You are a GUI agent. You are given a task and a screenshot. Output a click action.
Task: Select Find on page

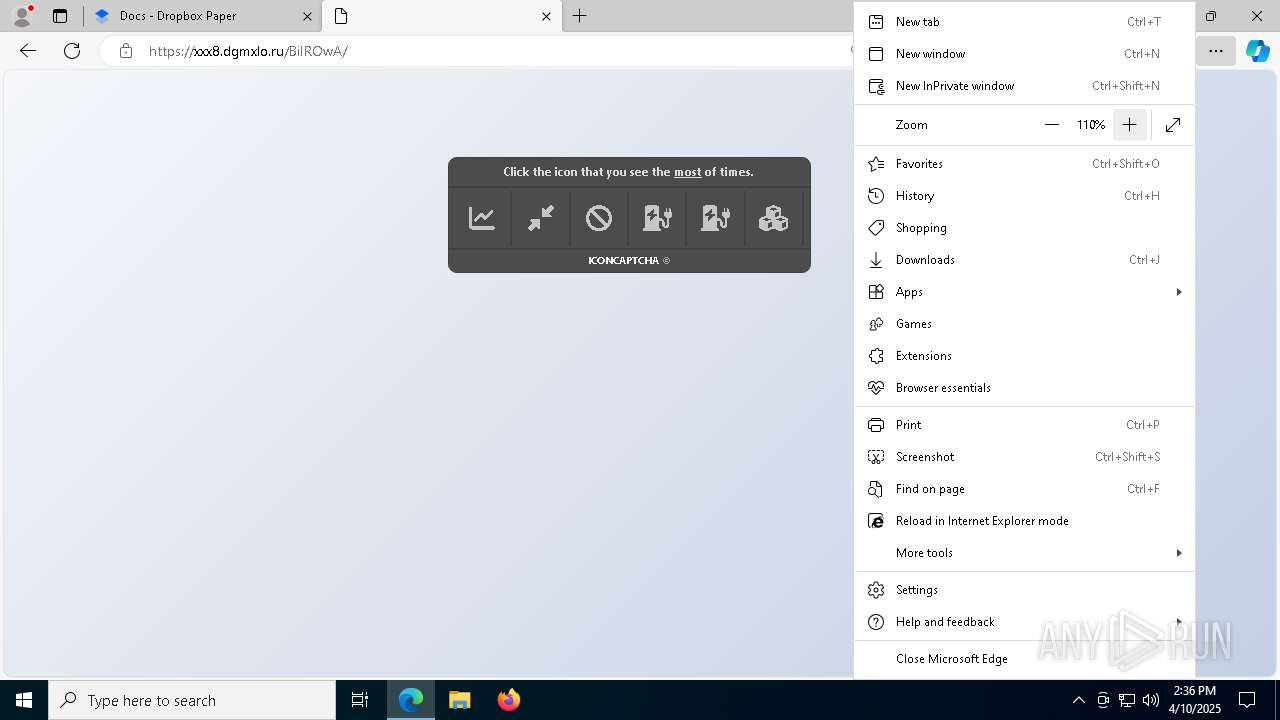click(1025, 489)
